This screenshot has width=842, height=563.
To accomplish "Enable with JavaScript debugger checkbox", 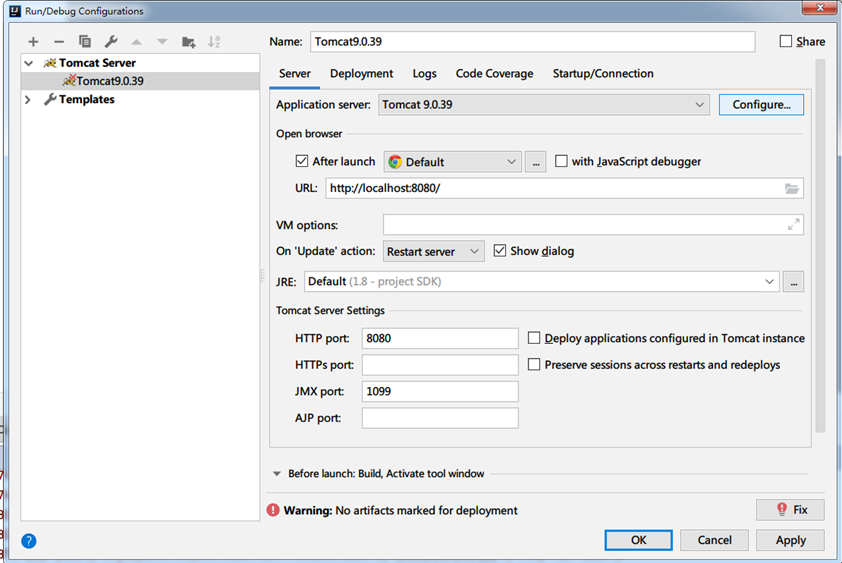I will (x=561, y=161).
